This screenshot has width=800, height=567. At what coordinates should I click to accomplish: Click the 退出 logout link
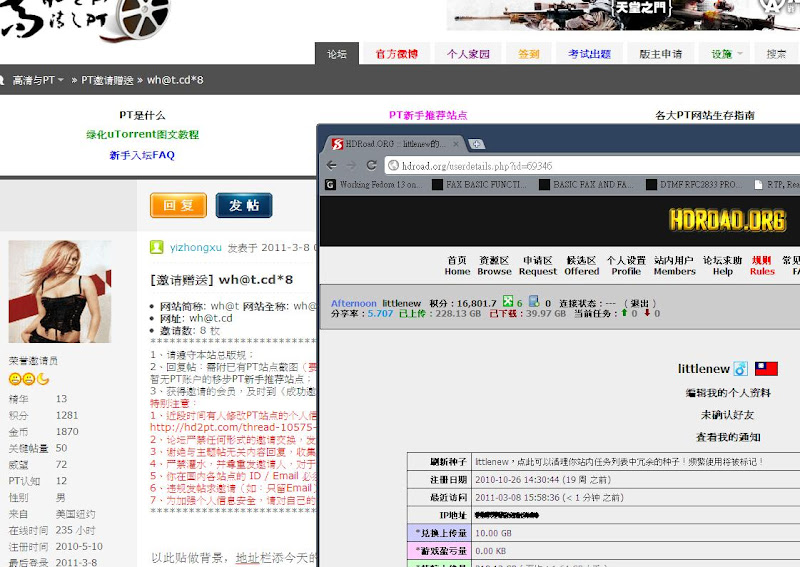tap(639, 303)
